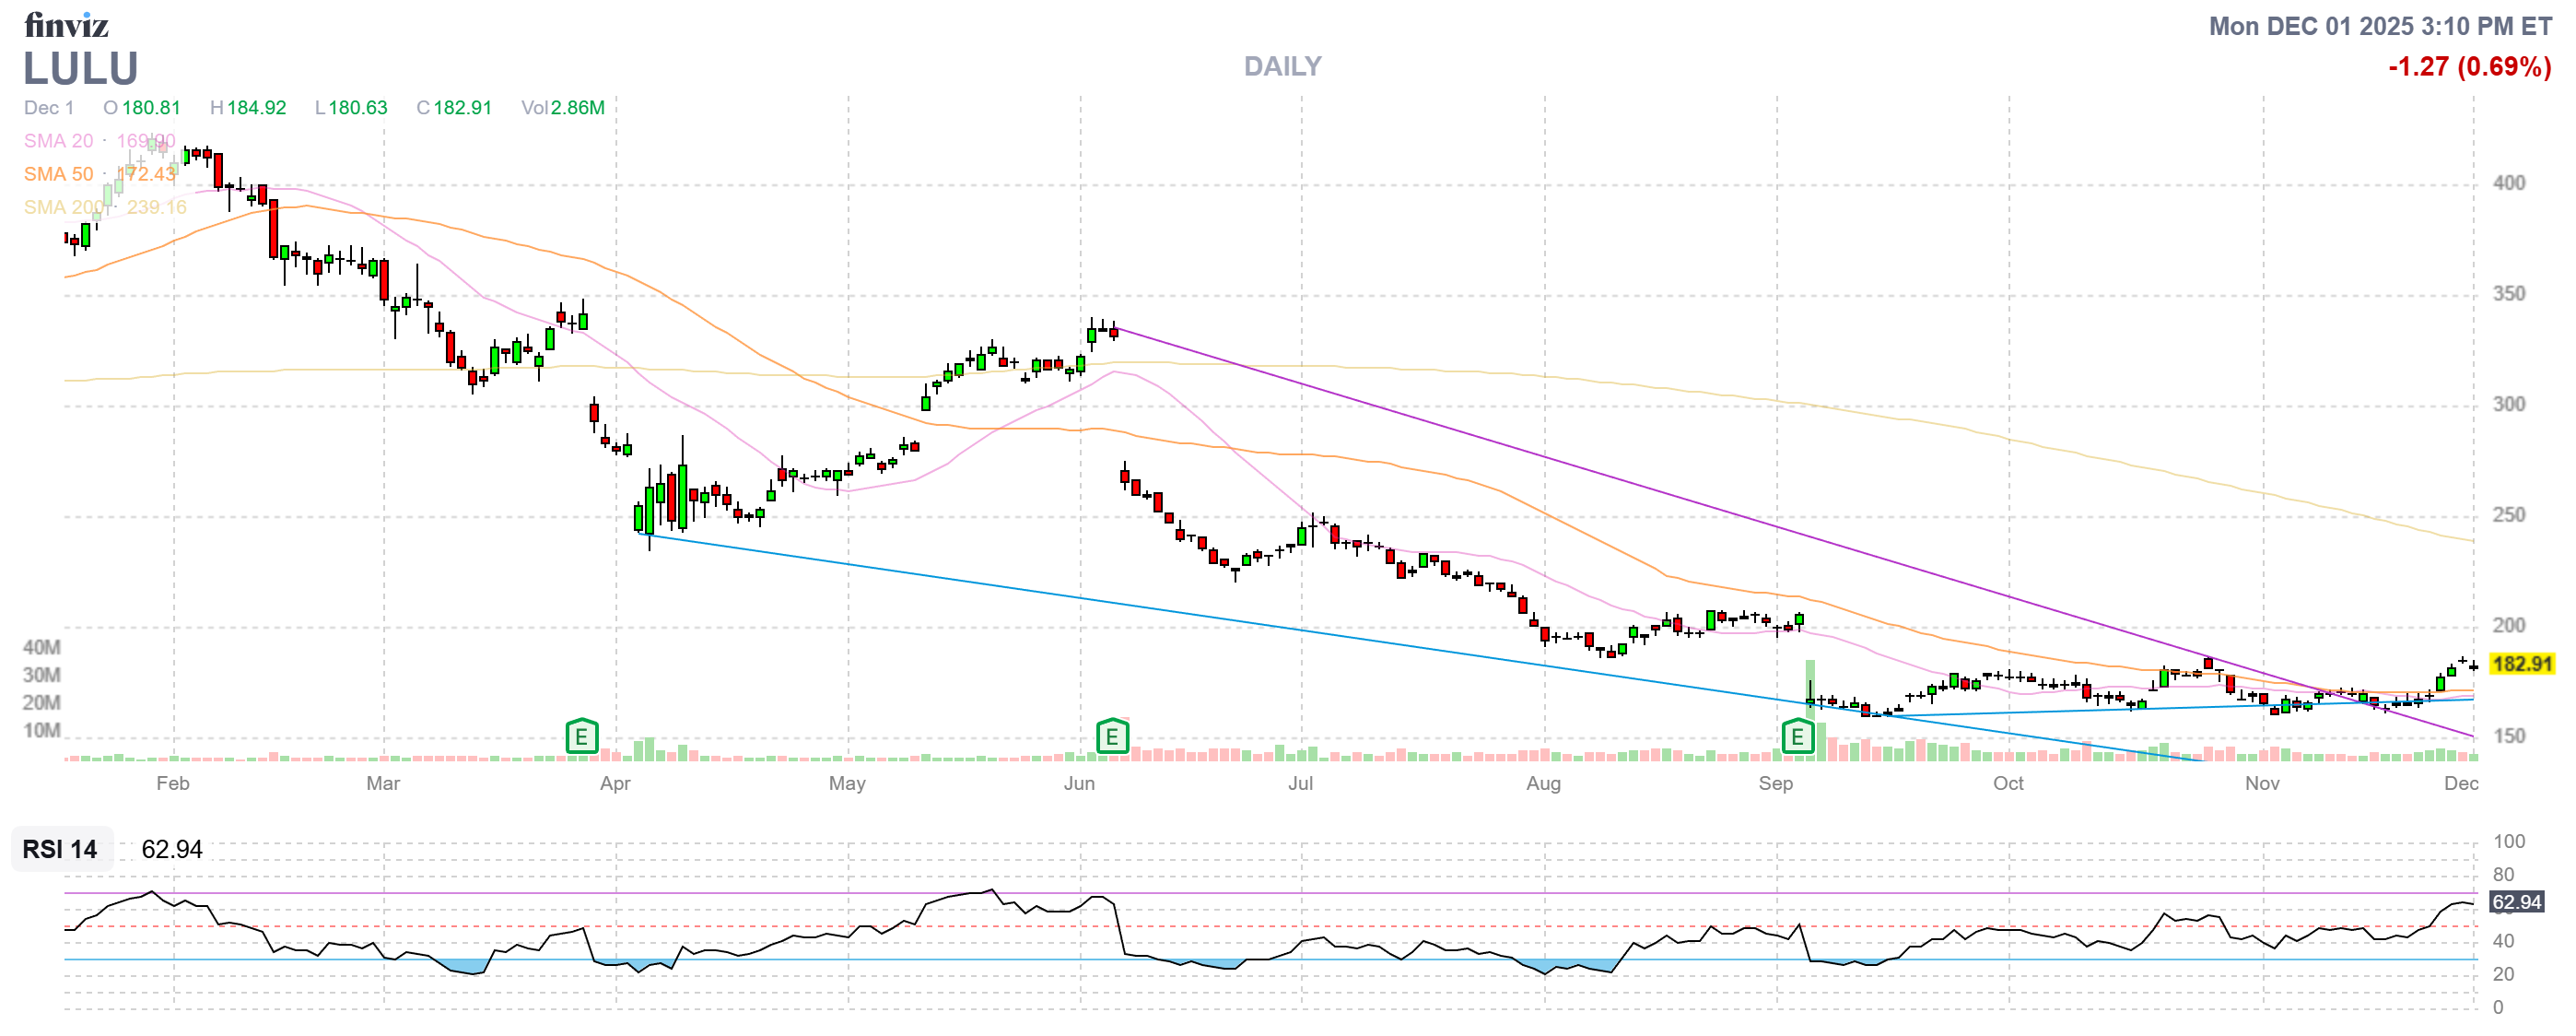Select the SMA 200 legend label
Screen dimensions: 2576x1036
click(x=63, y=207)
